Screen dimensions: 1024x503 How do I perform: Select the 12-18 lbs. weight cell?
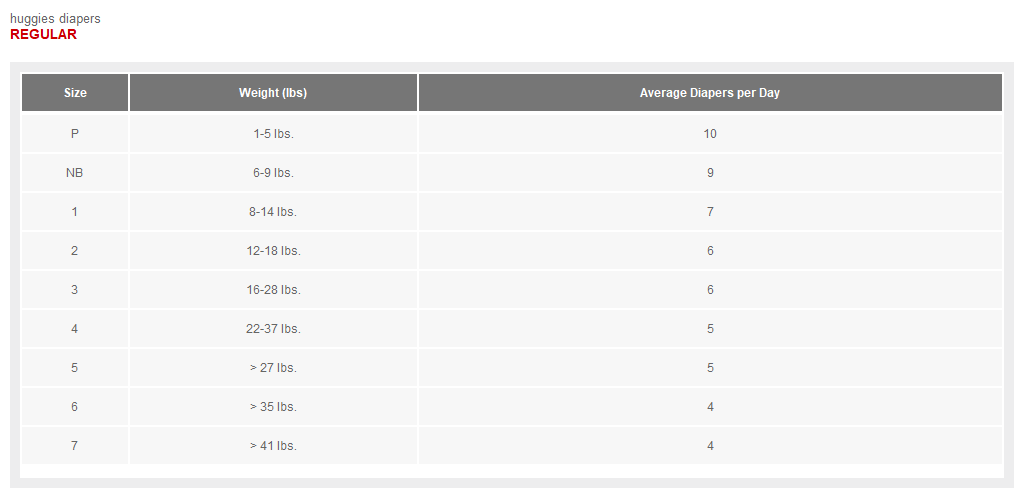[273, 251]
